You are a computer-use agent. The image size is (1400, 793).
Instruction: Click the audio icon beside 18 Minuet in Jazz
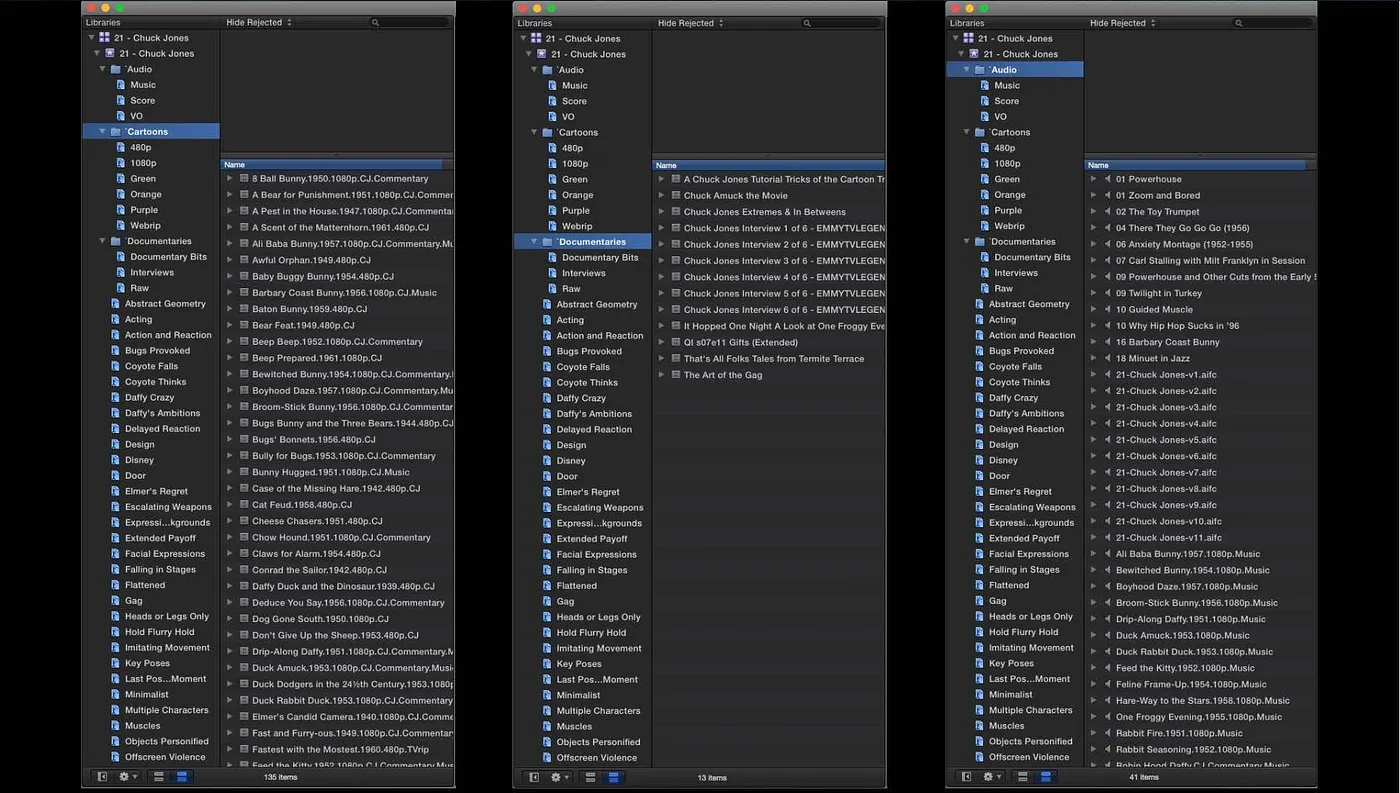1107,358
